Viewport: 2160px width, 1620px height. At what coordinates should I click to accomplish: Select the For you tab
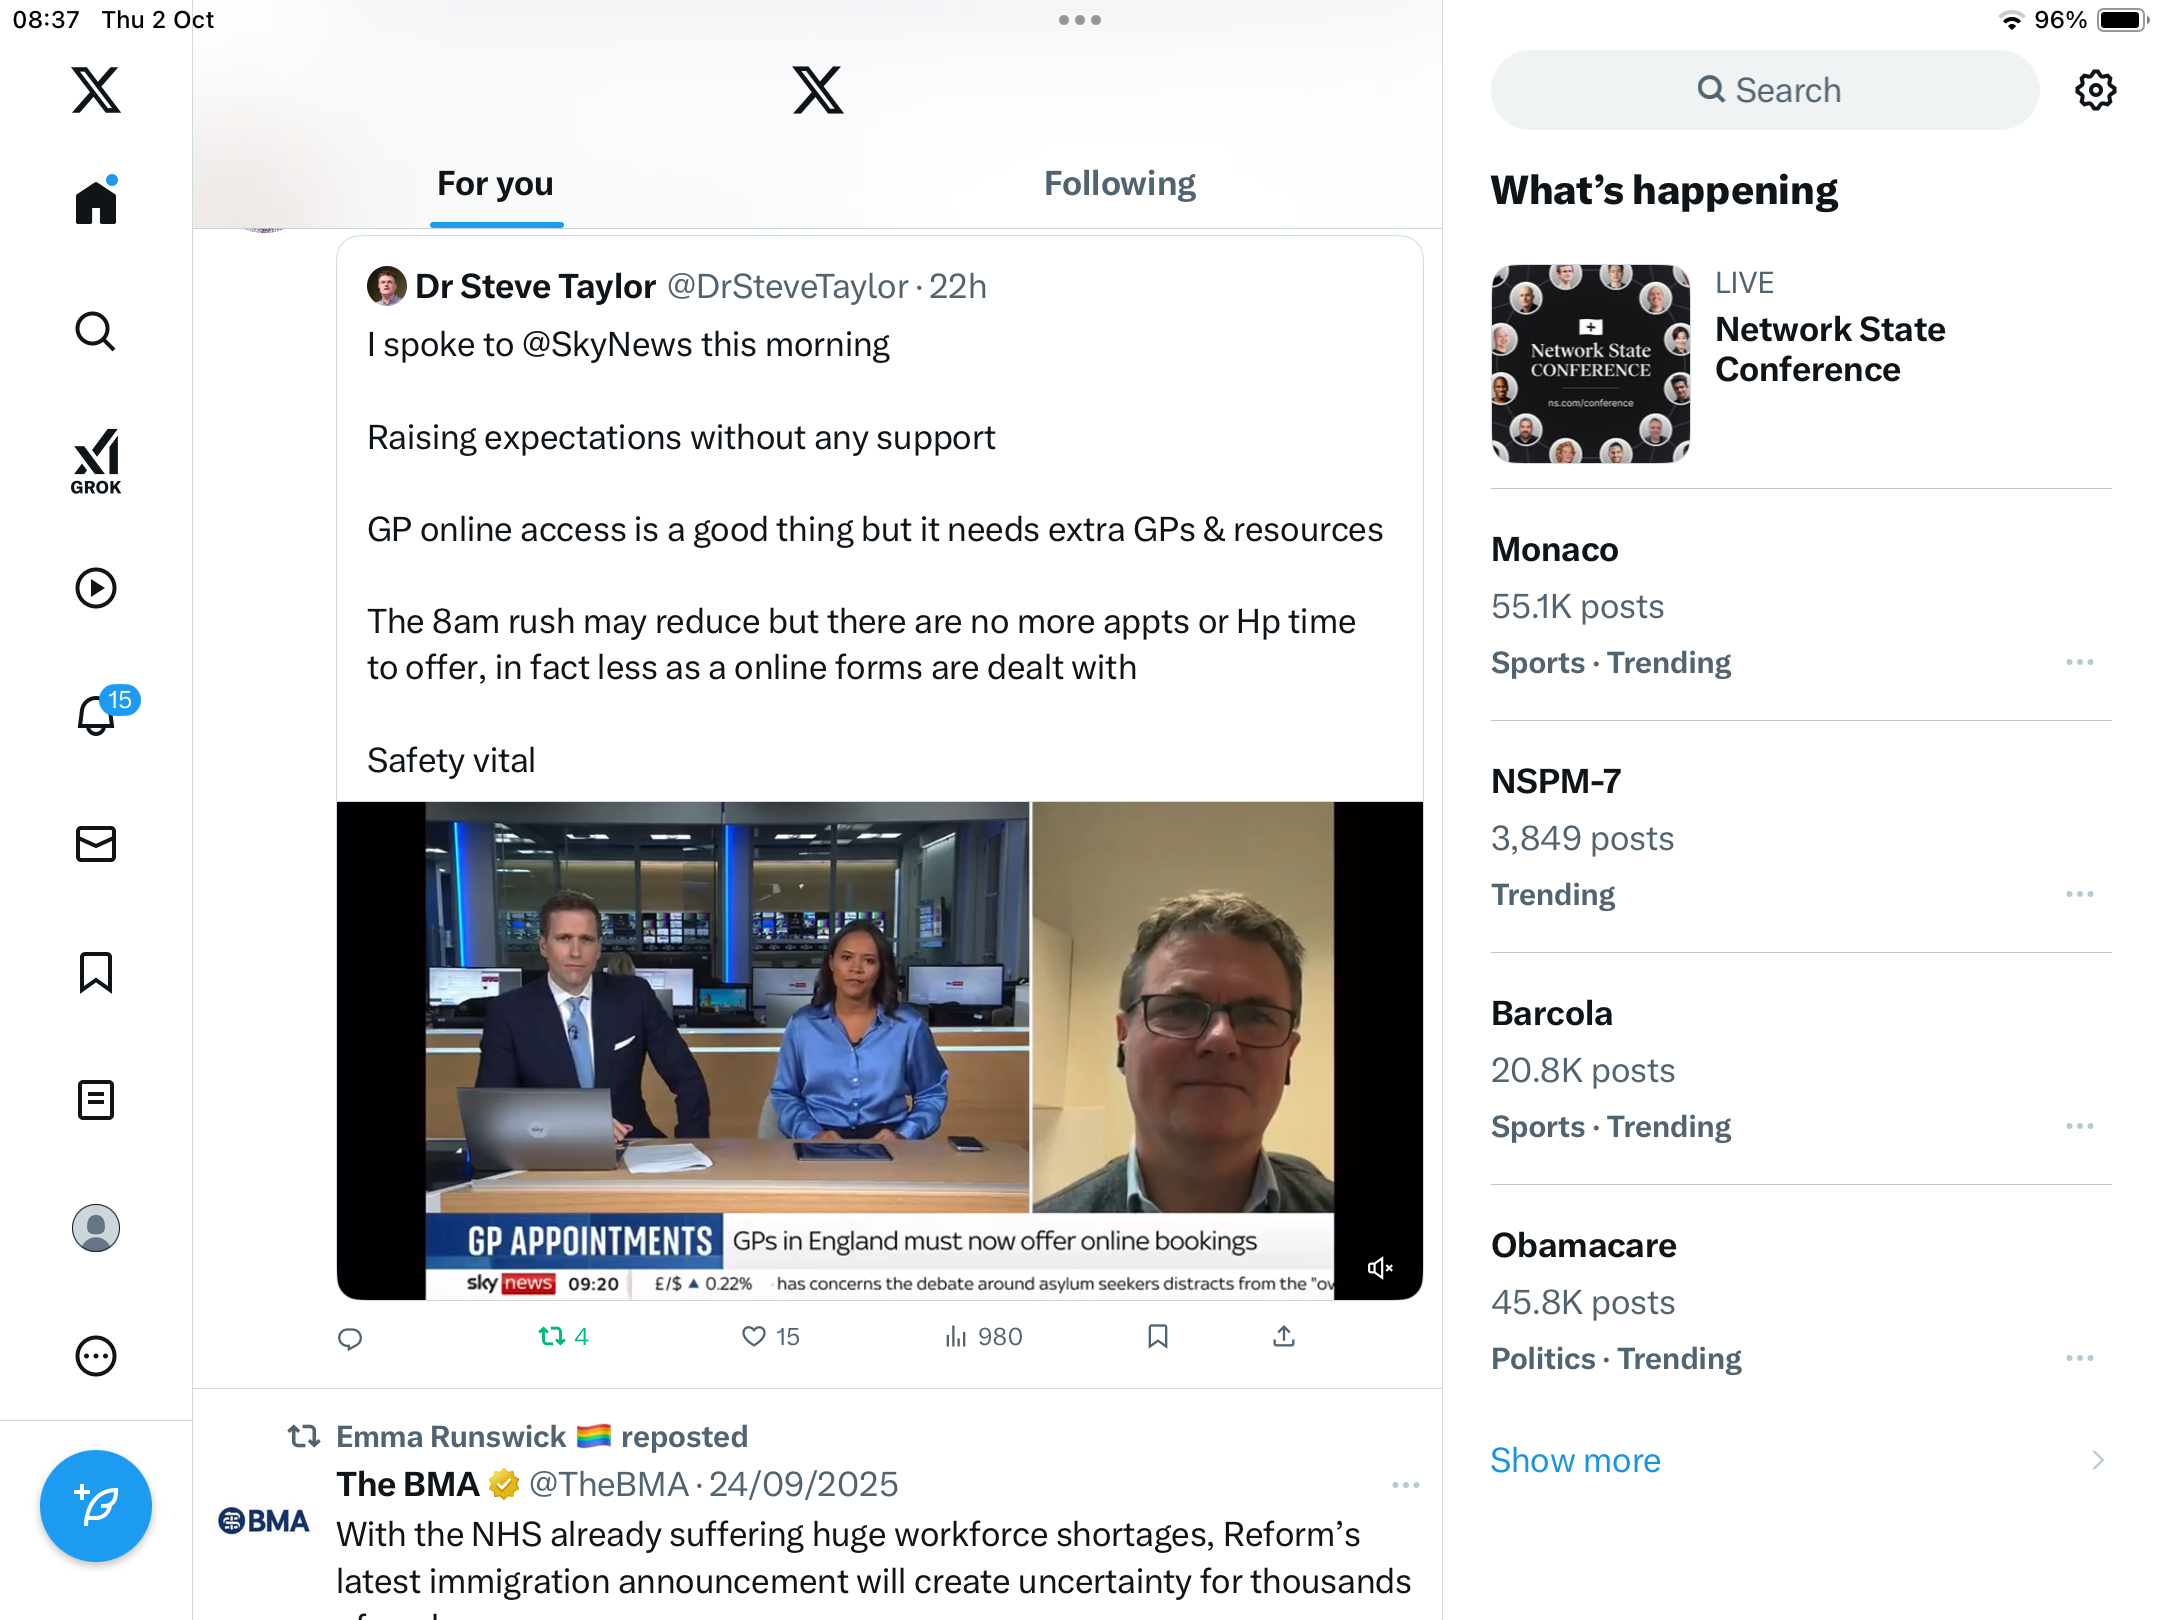point(495,184)
